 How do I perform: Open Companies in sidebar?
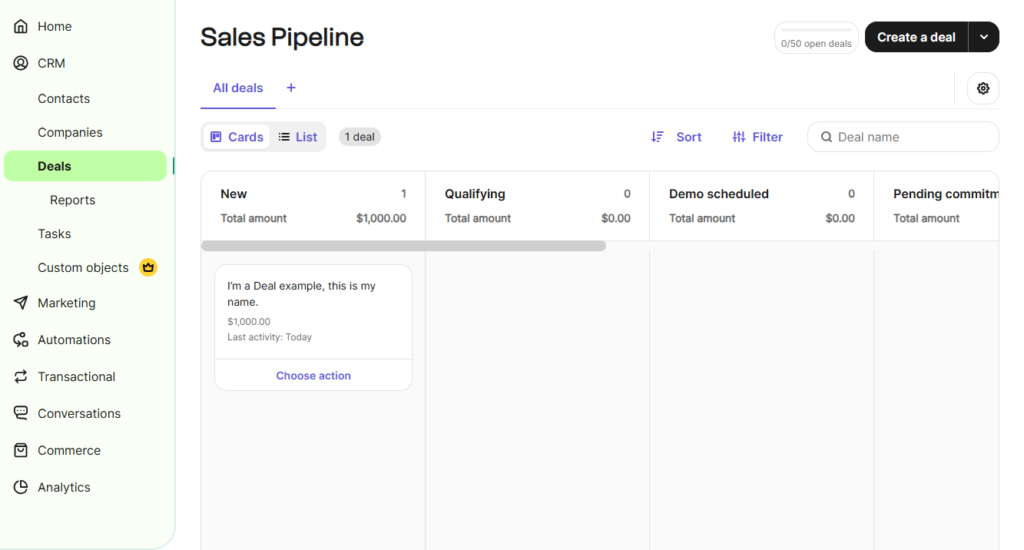[70, 133]
